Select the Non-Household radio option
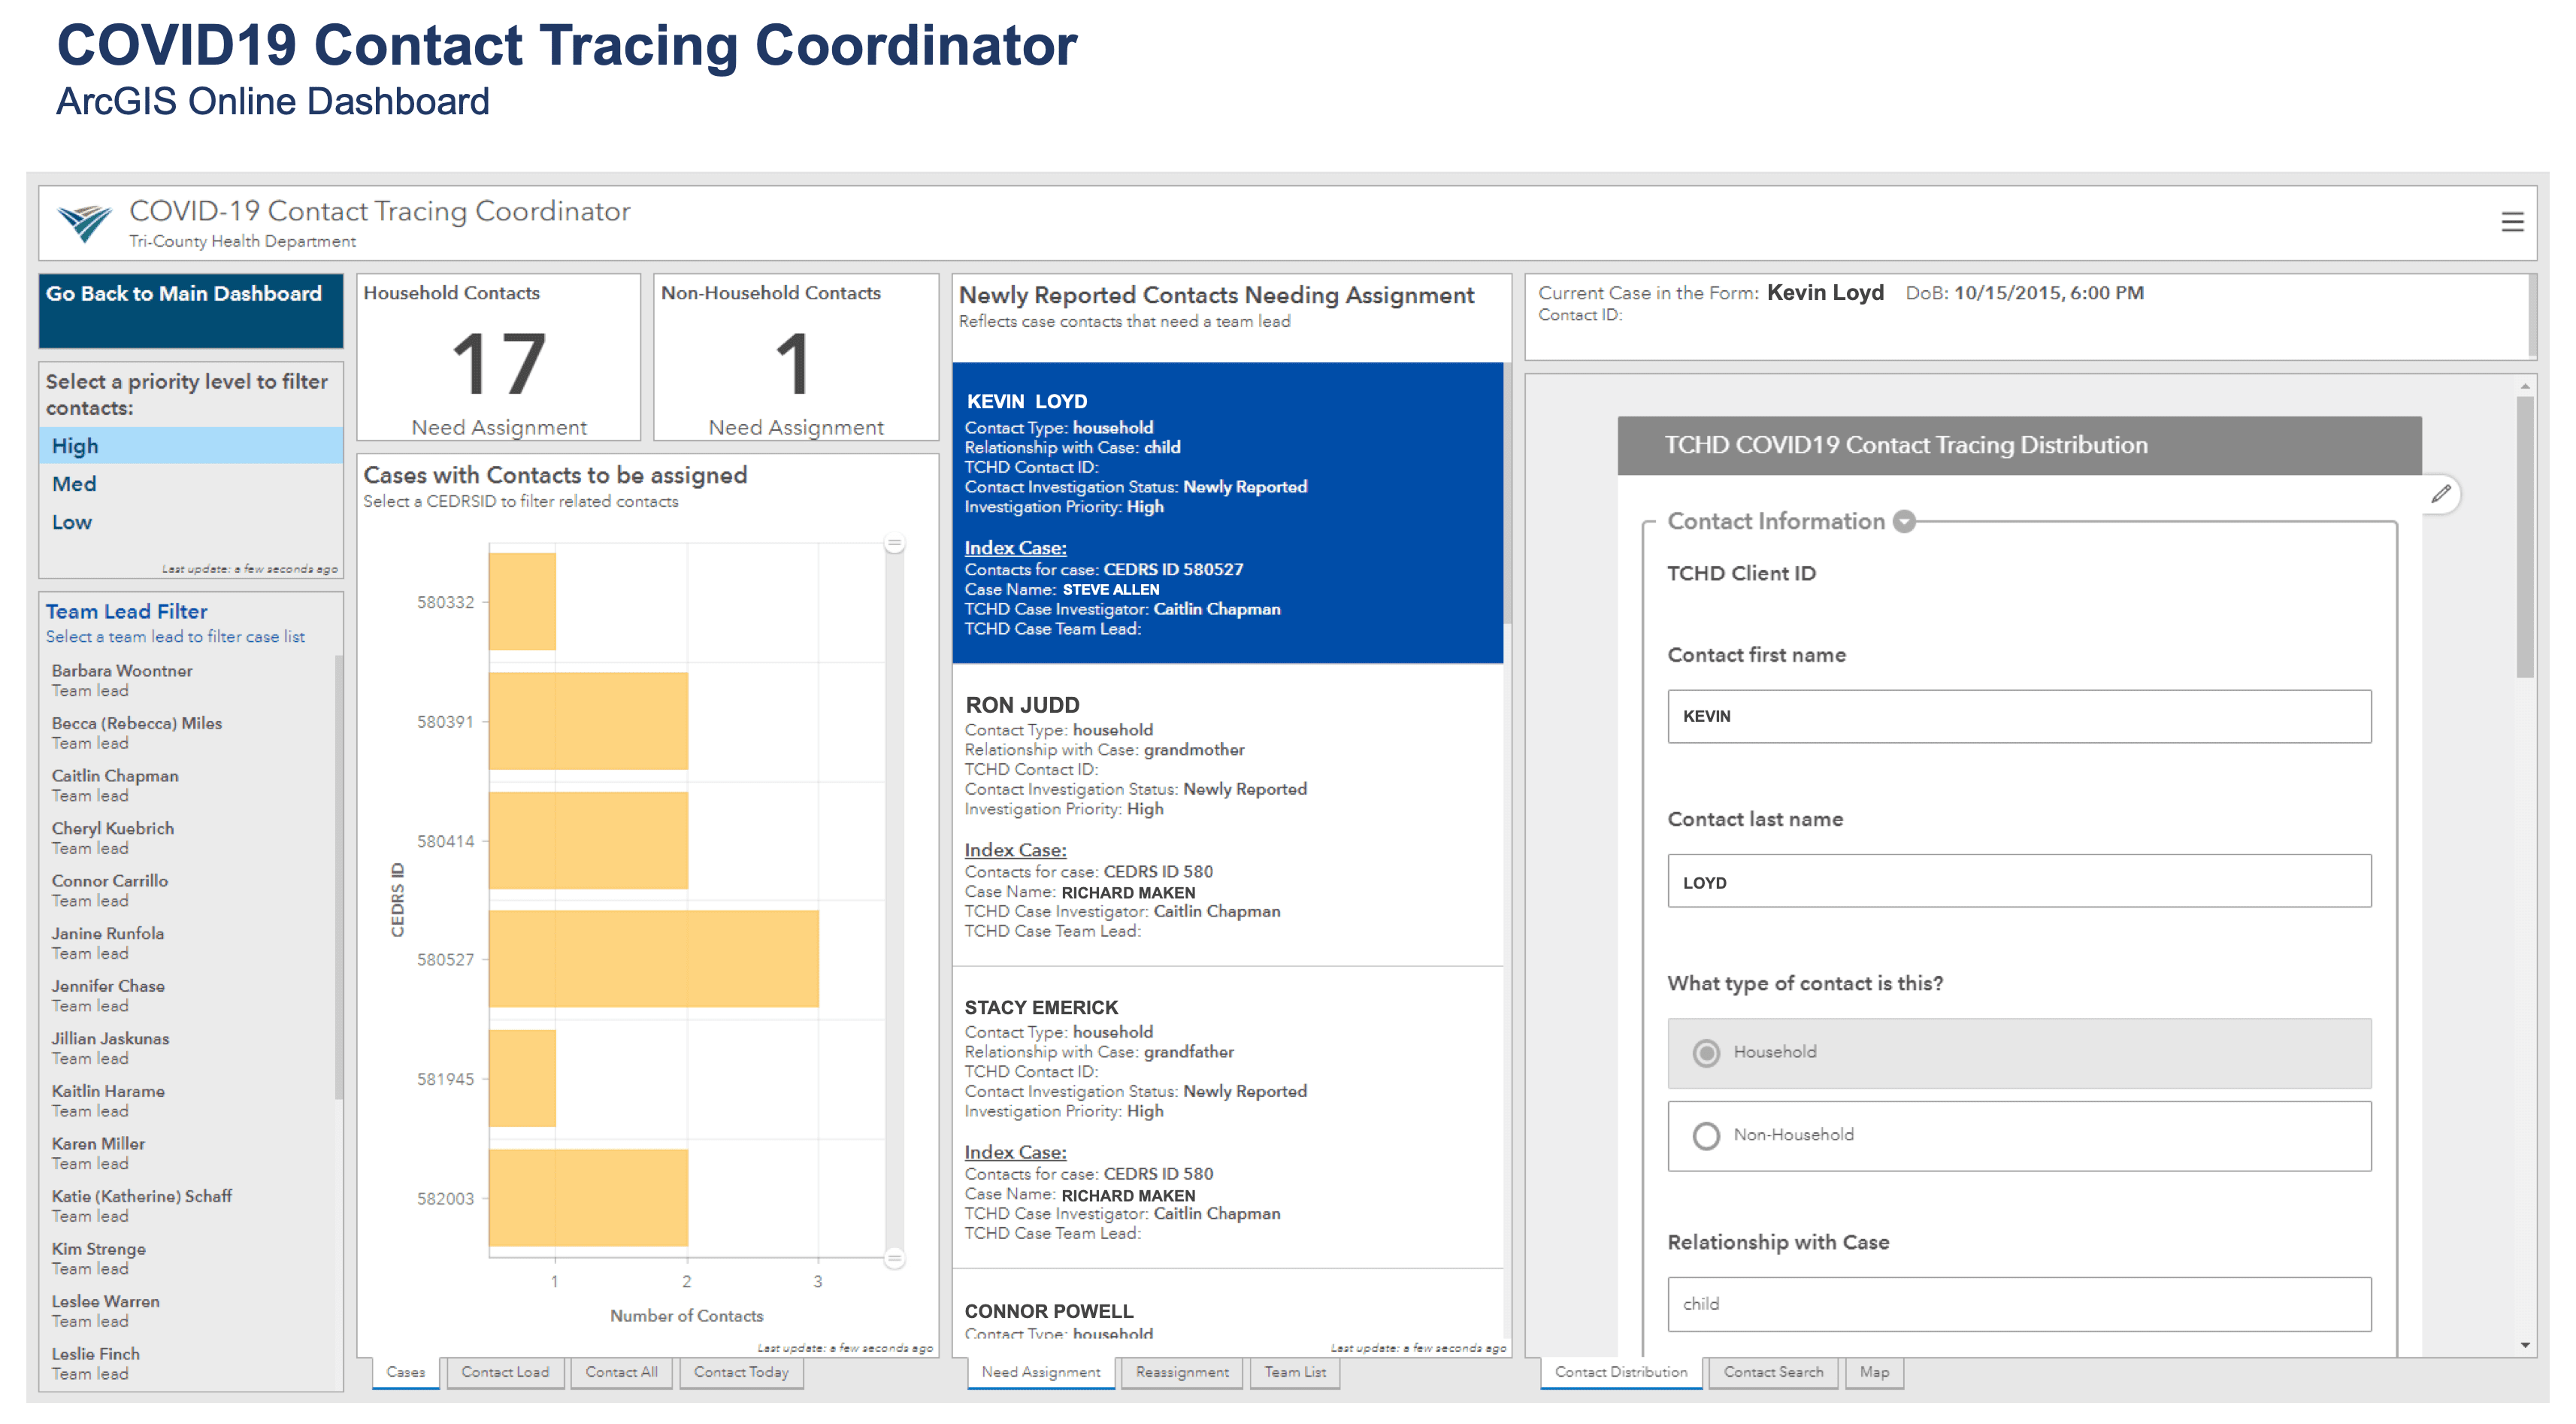 tap(1706, 1135)
